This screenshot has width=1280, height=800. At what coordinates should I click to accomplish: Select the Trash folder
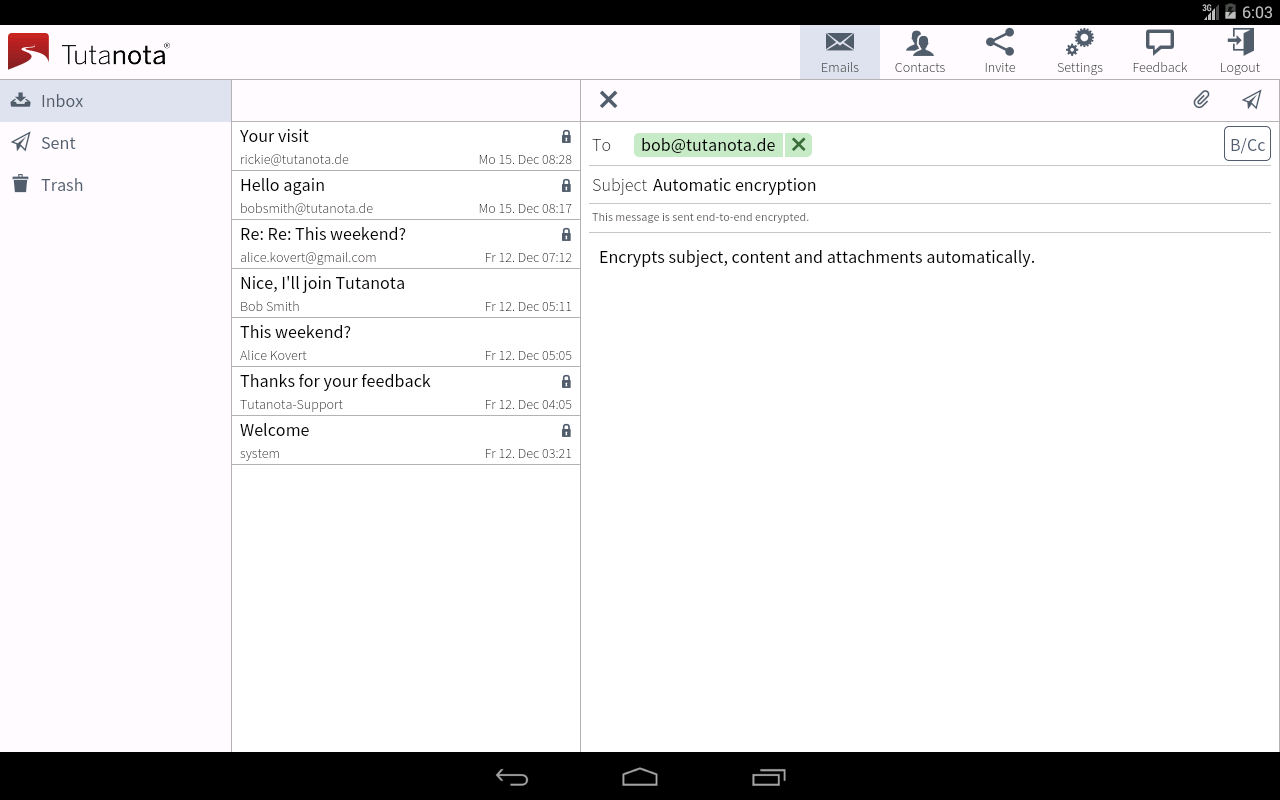point(116,185)
